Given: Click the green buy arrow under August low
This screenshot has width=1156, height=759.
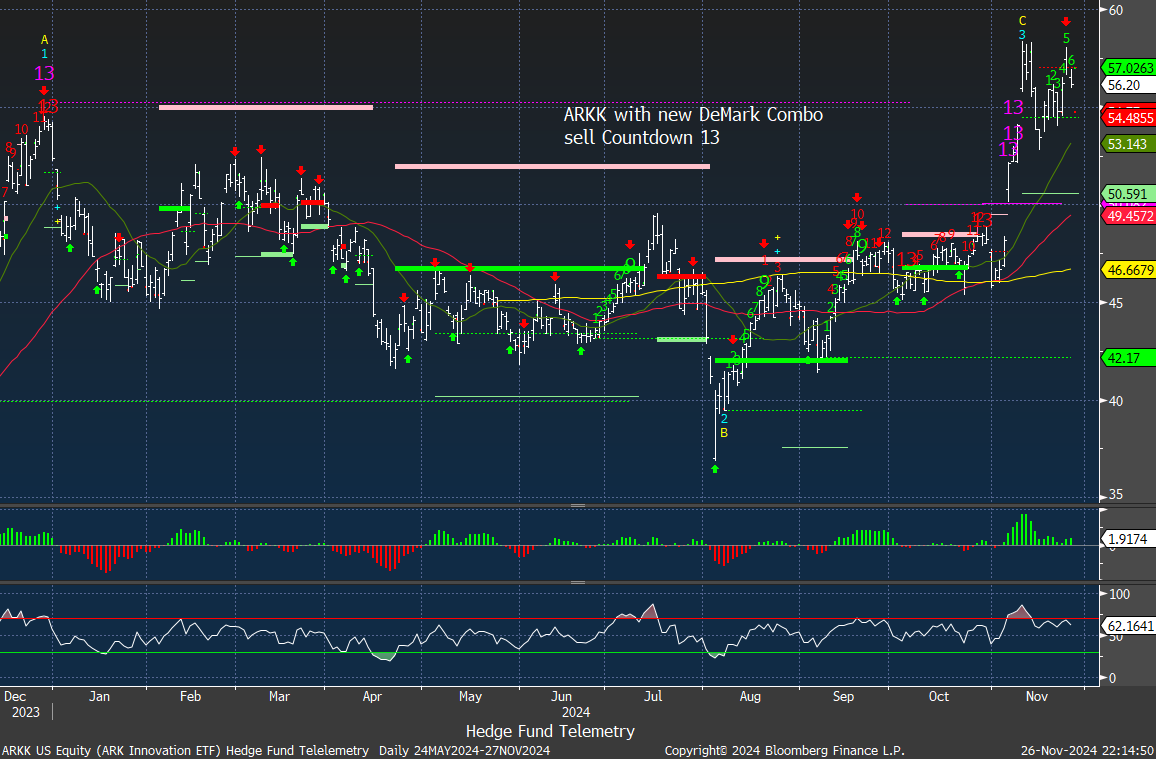Looking at the screenshot, I should click(715, 468).
